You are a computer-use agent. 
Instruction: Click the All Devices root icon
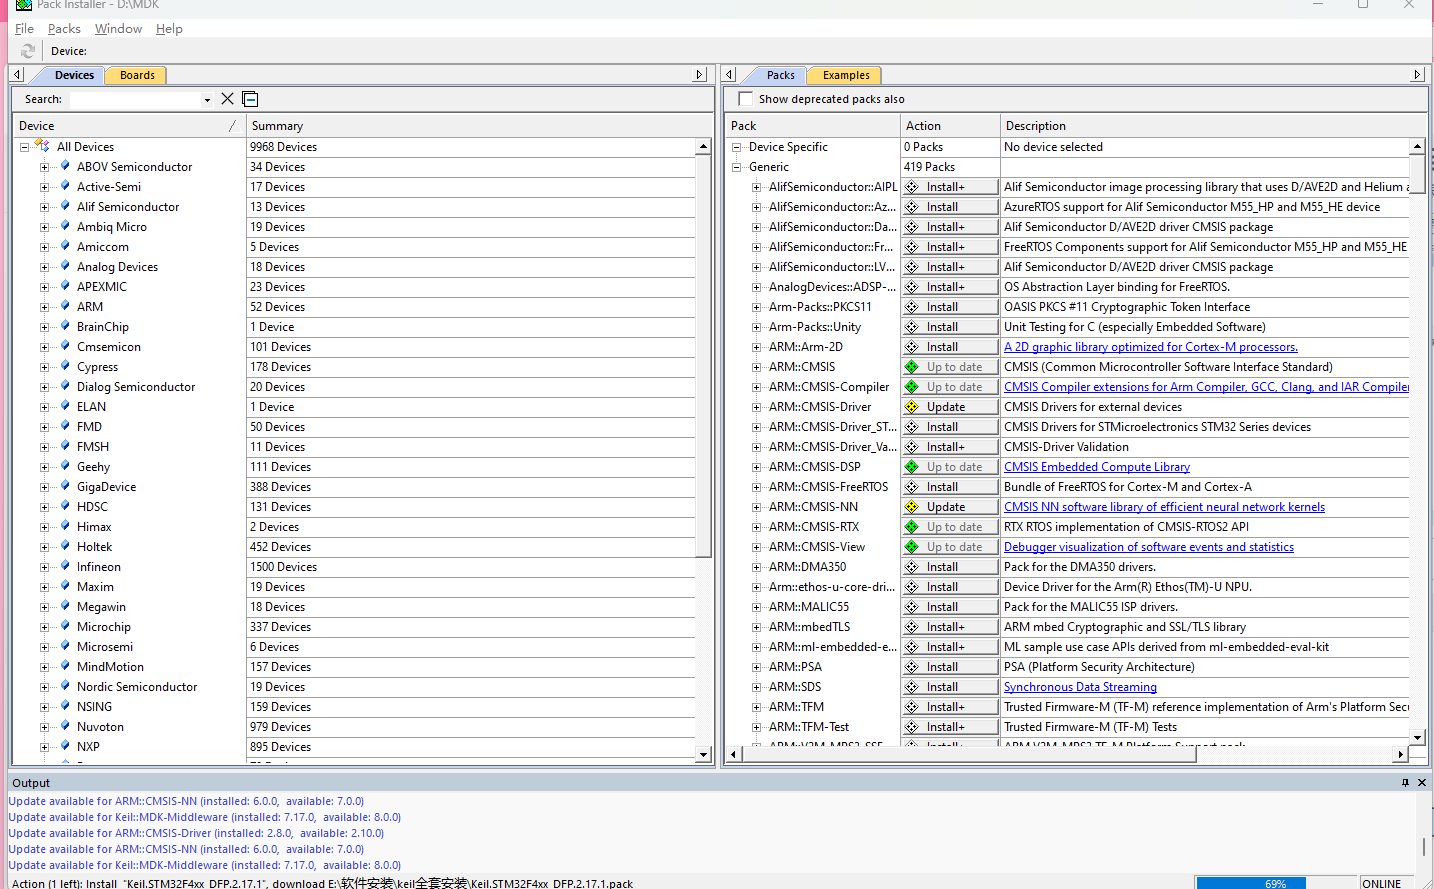point(42,146)
